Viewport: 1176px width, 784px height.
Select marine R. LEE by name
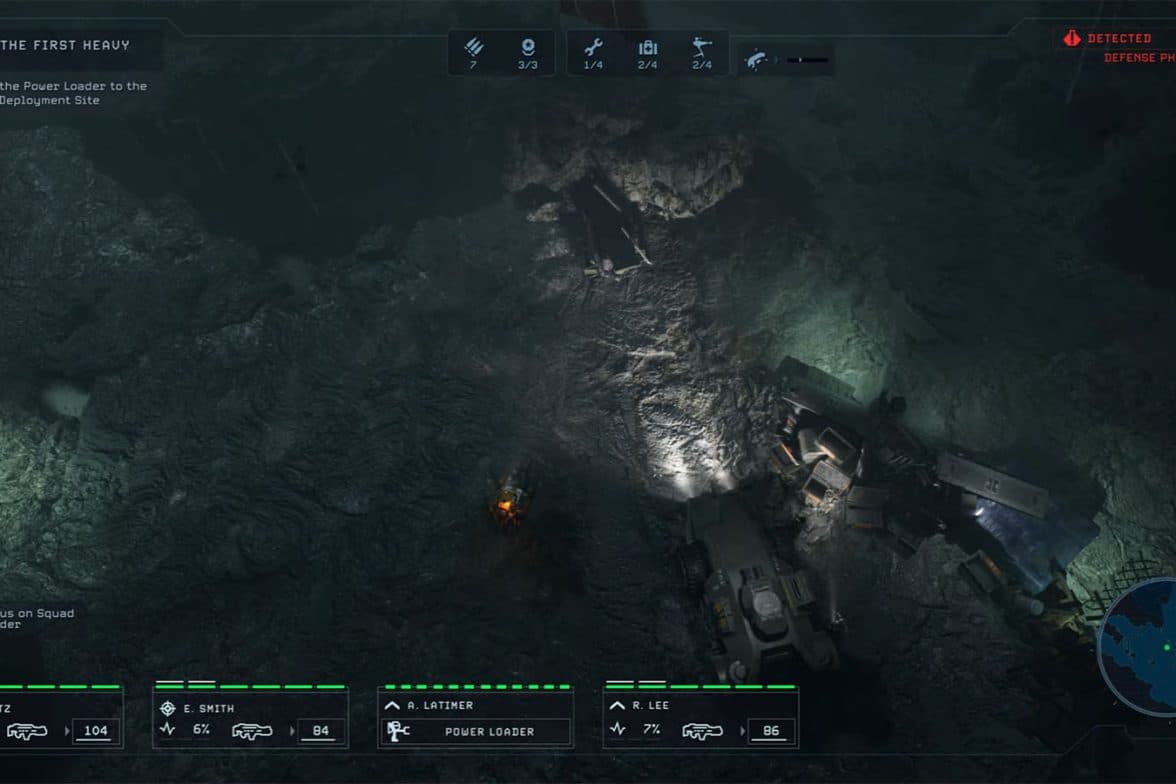[x=650, y=705]
